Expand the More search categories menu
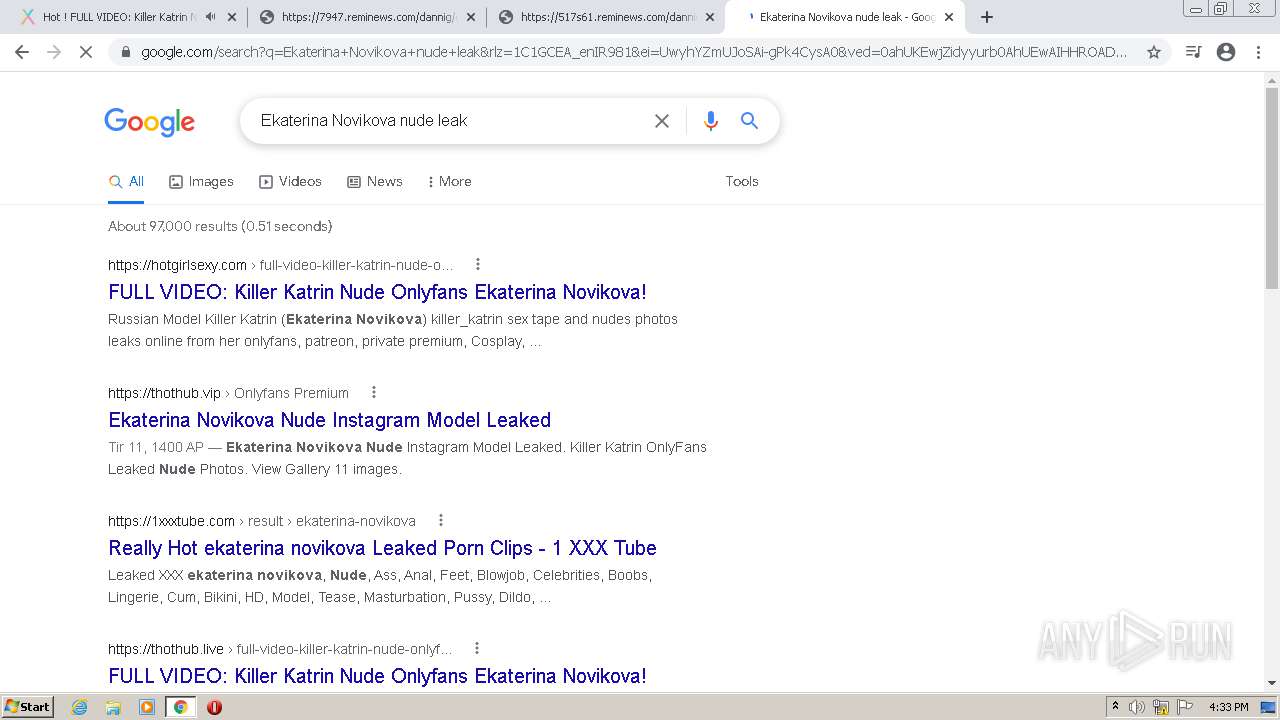1280x720 pixels. 449,182
